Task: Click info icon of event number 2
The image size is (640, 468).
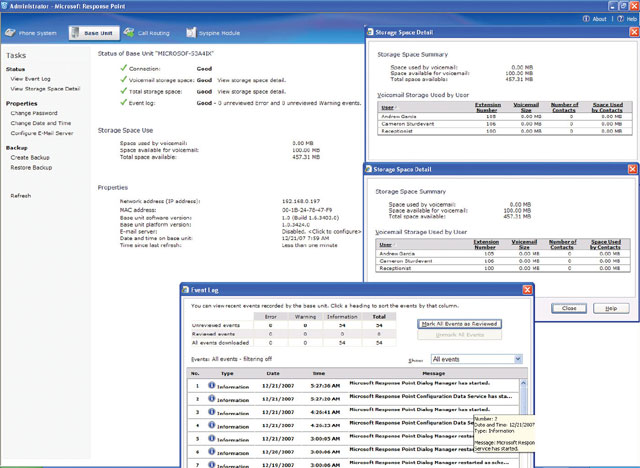Action: pyautogui.click(x=211, y=398)
